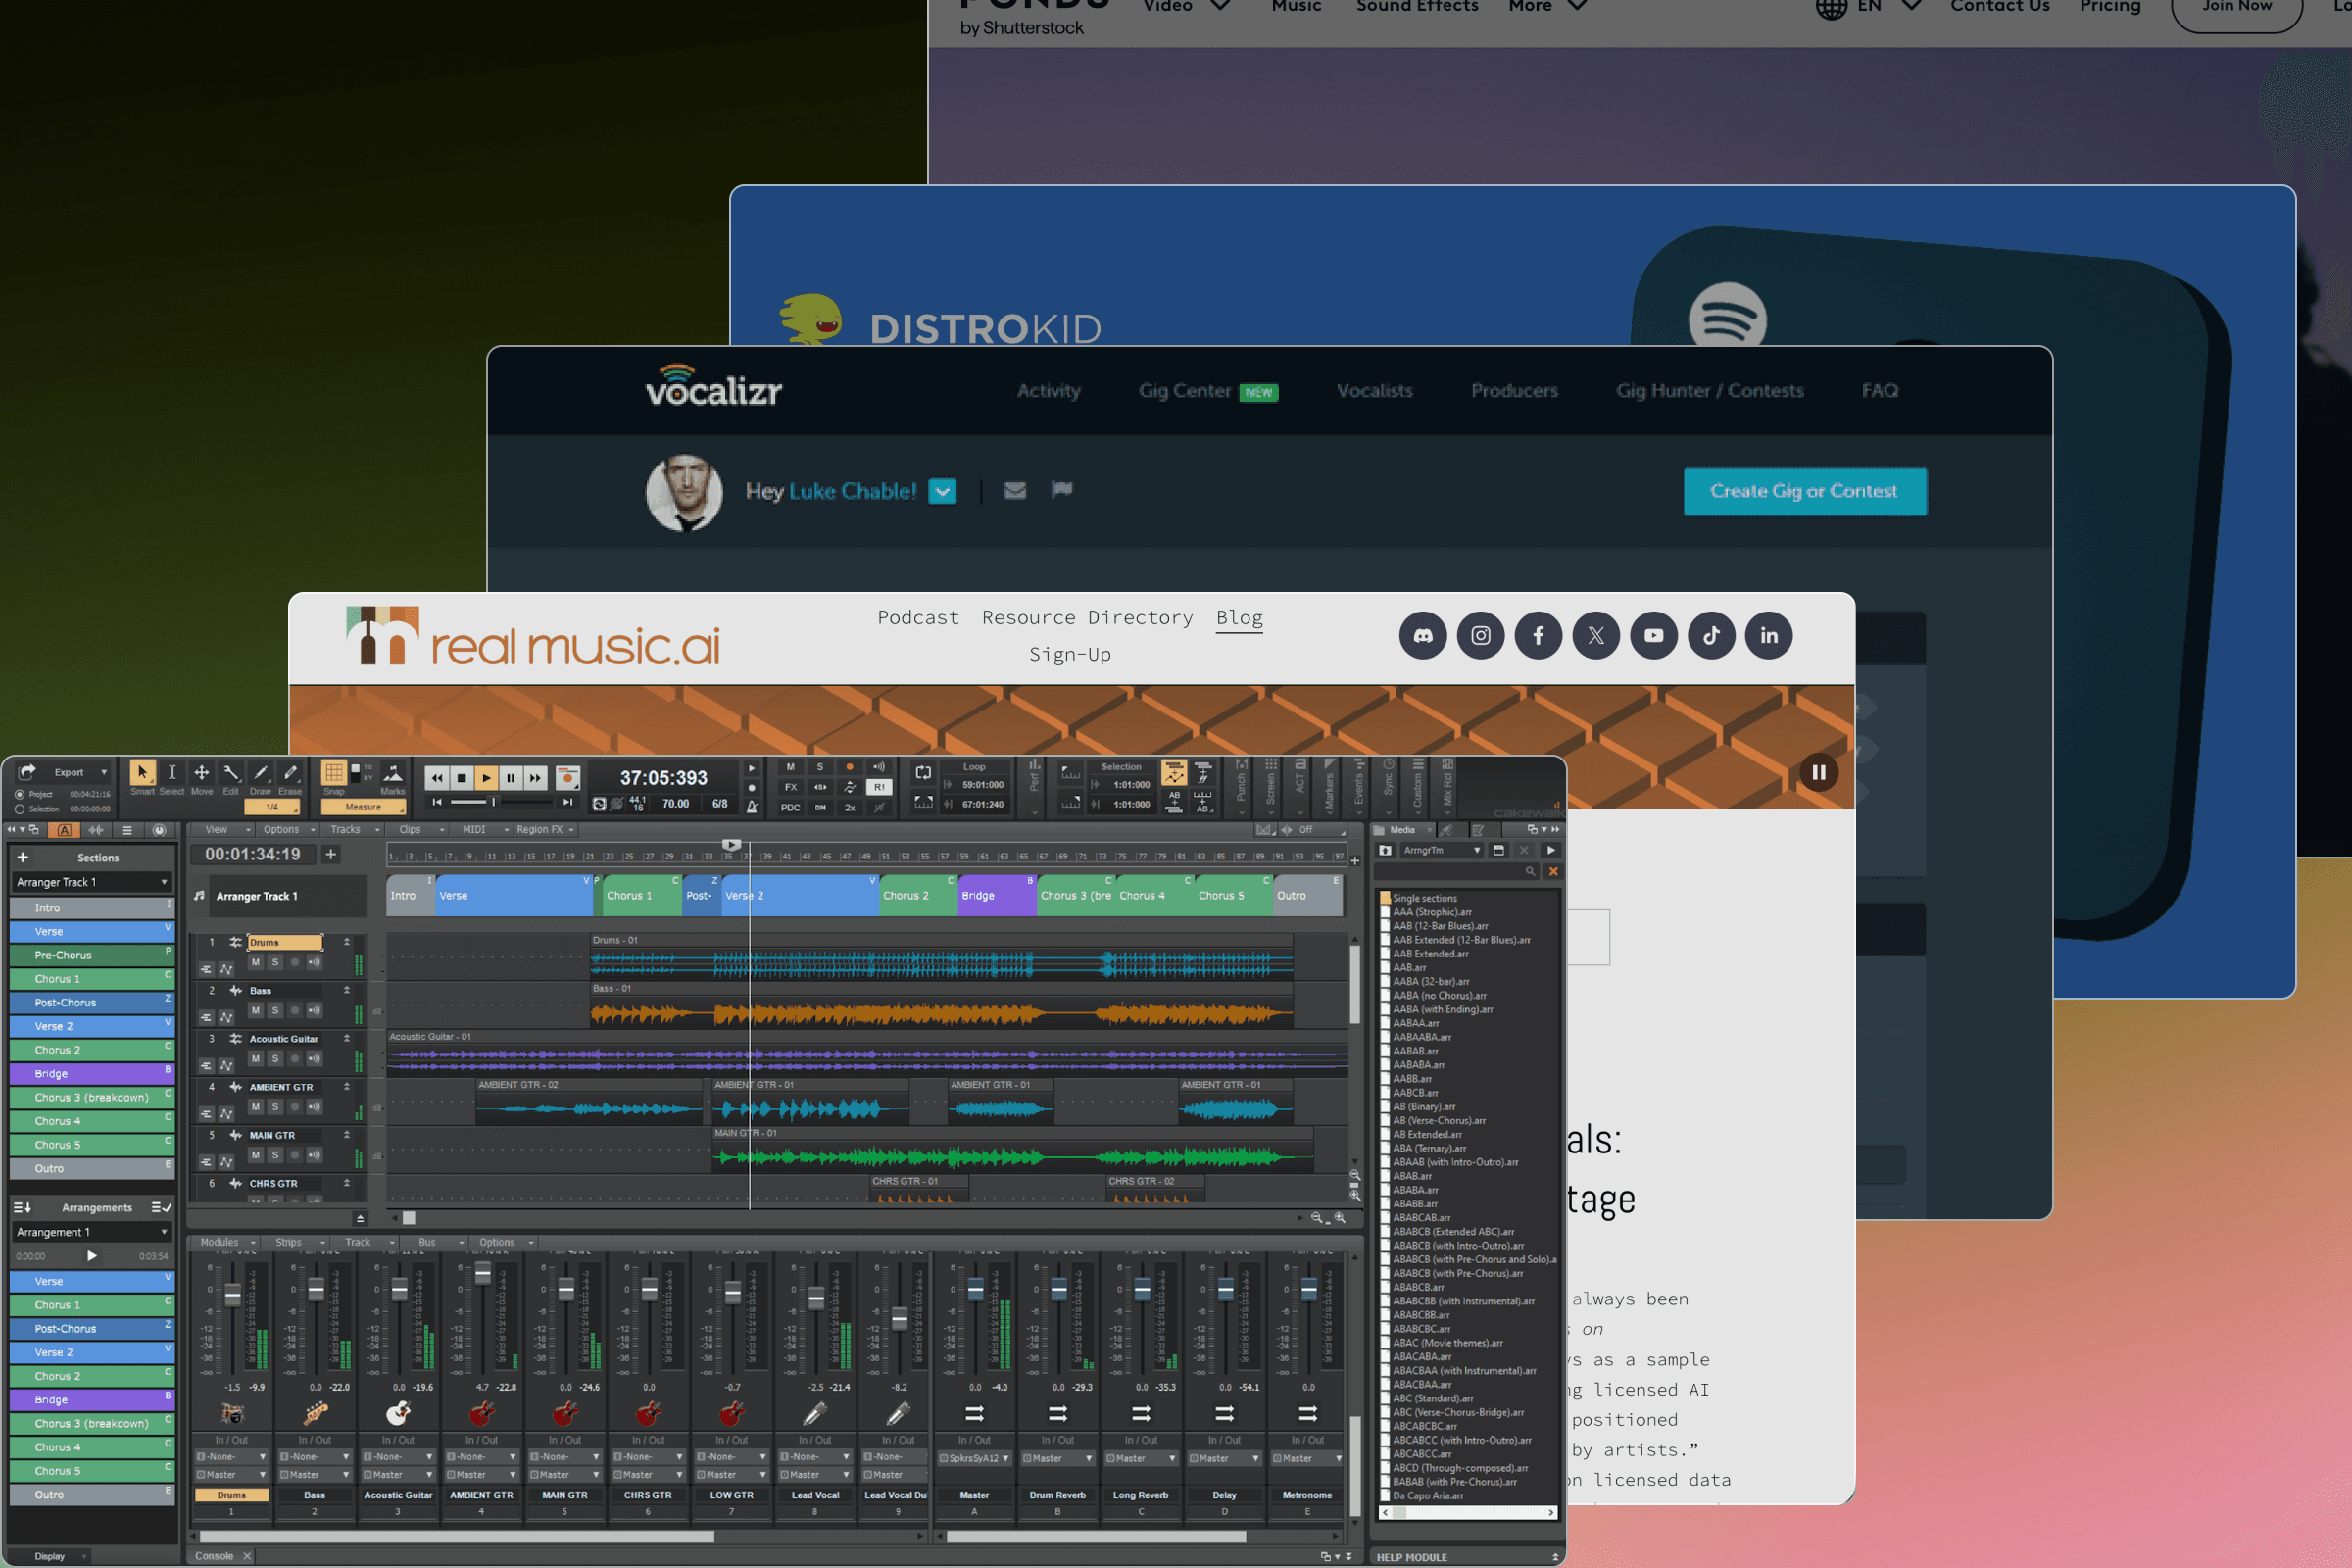Viewport: 2352px width, 1568px height.
Task: Click the Acoustic Guitar strip instrument icon
Action: 398,1413
